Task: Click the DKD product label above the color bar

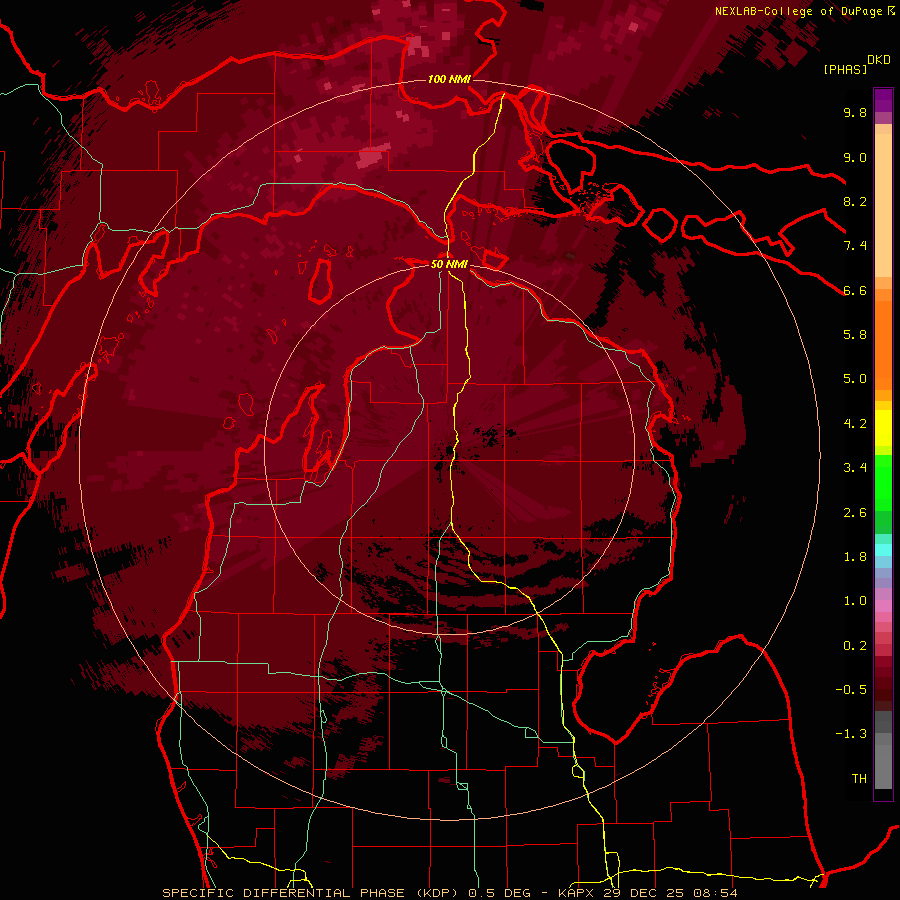Action: (879, 60)
